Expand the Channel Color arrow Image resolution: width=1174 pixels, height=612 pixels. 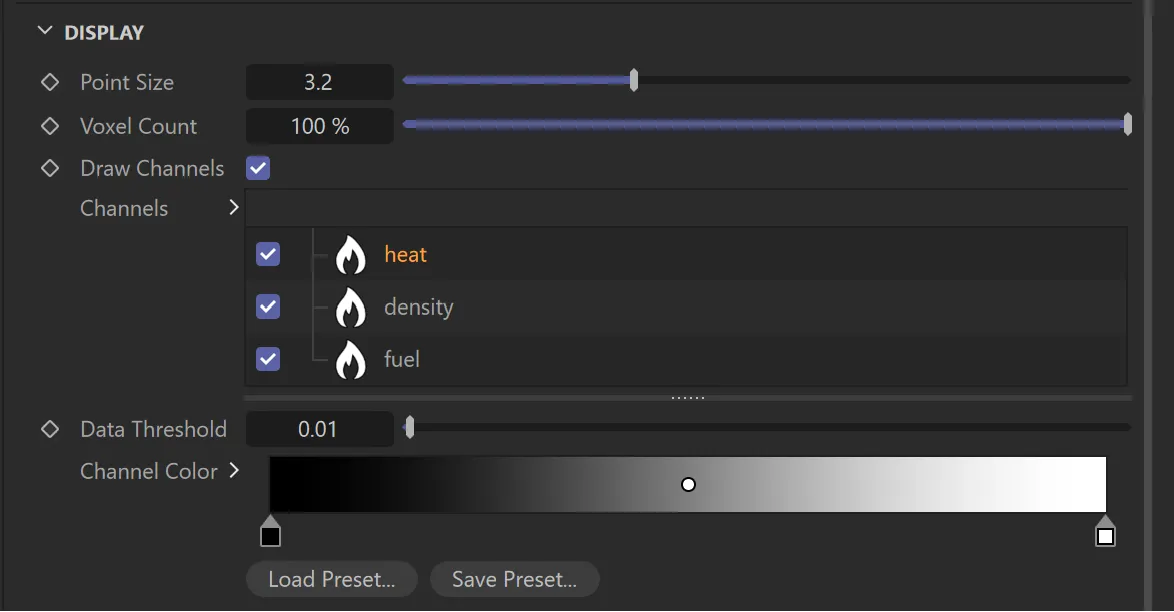(x=234, y=470)
